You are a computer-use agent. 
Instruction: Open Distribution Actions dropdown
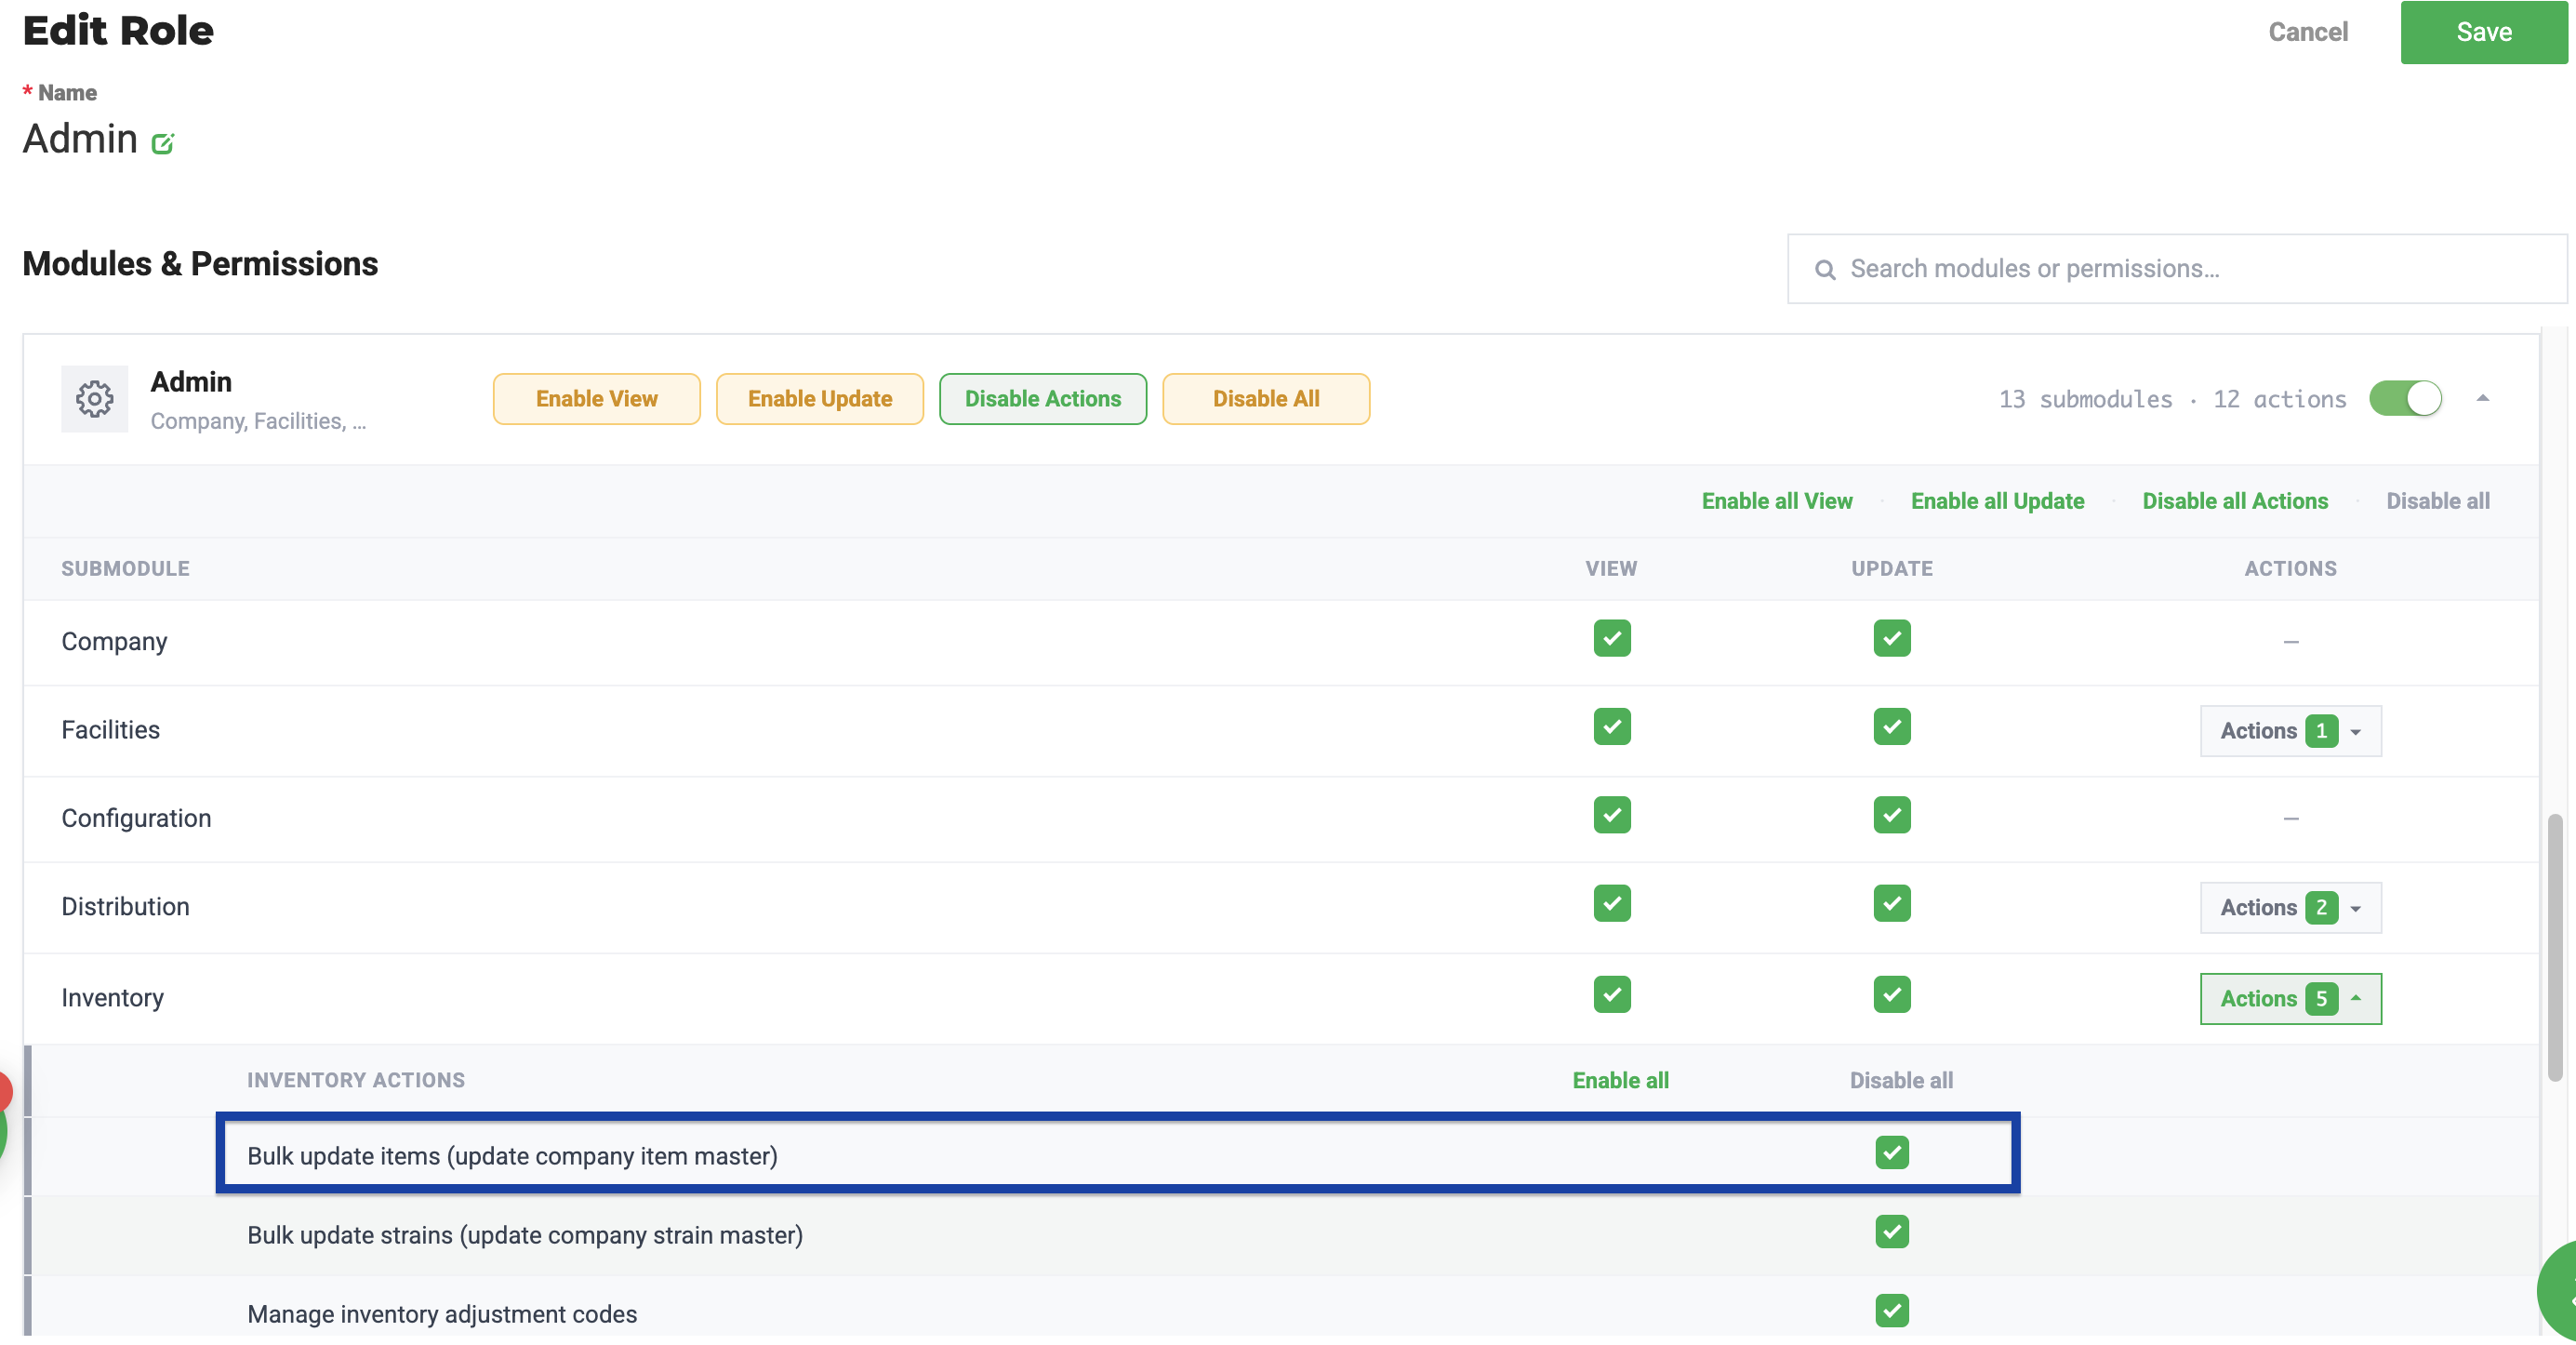point(2290,908)
